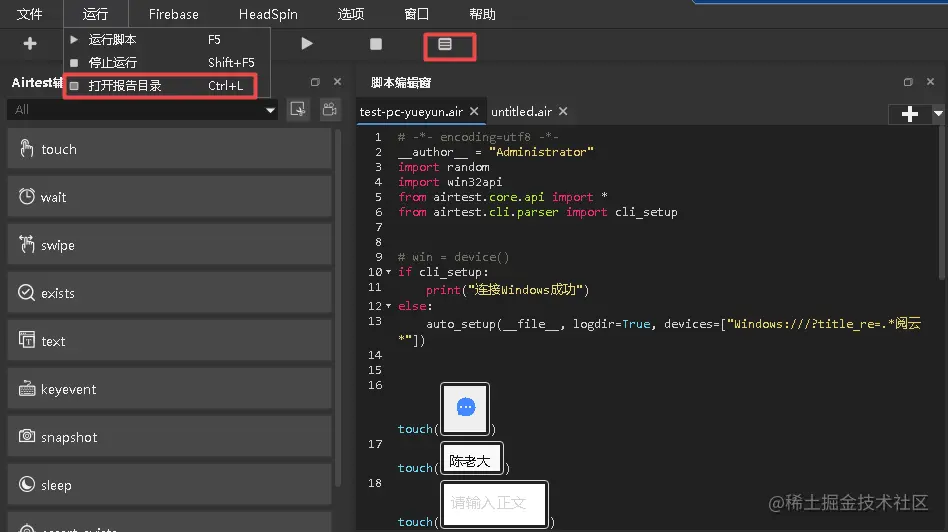
Task: Click the swipe gesture icon
Action: click(x=27, y=244)
